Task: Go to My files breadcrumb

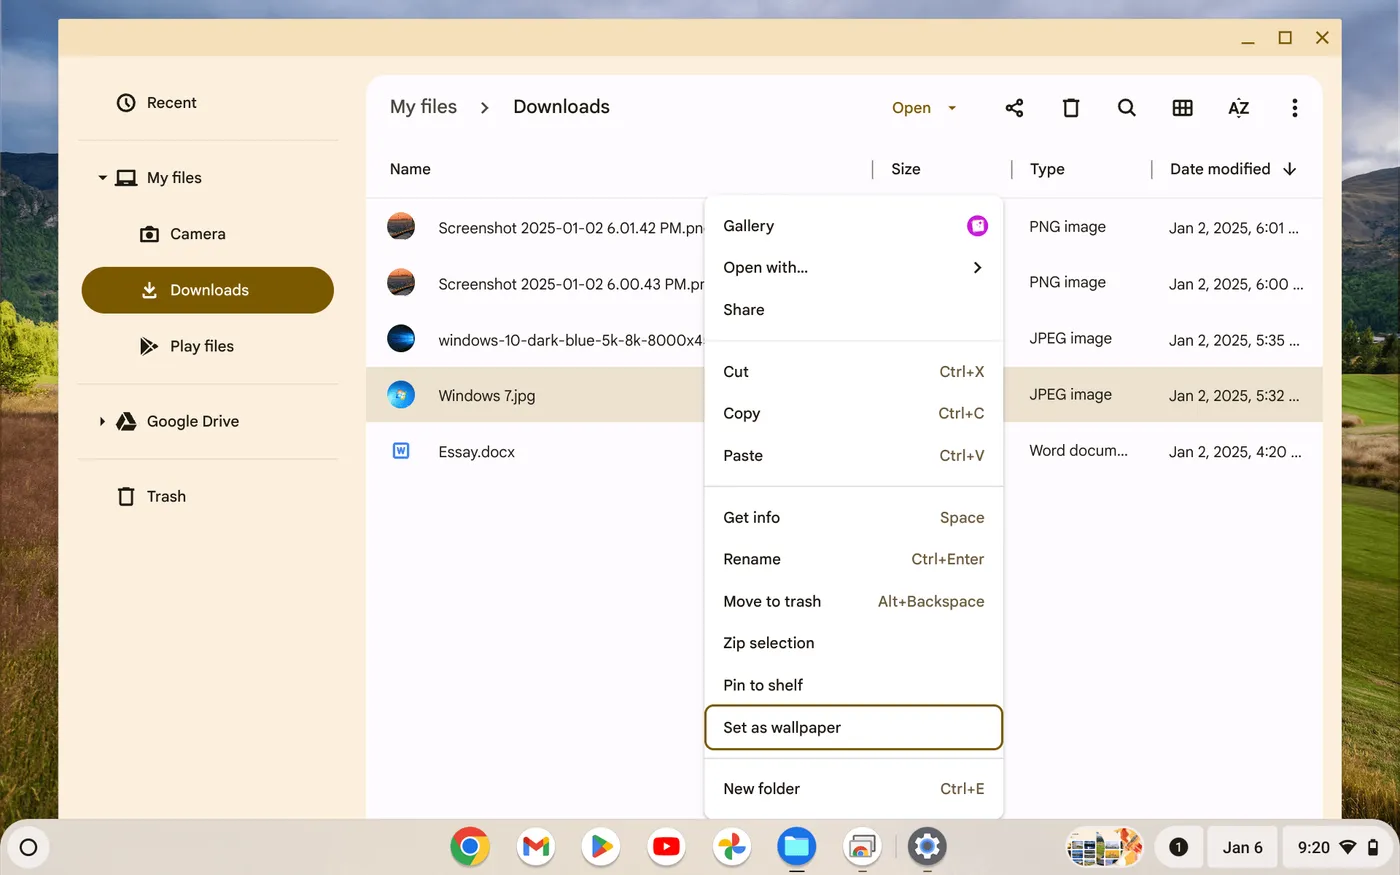Action: click(423, 107)
